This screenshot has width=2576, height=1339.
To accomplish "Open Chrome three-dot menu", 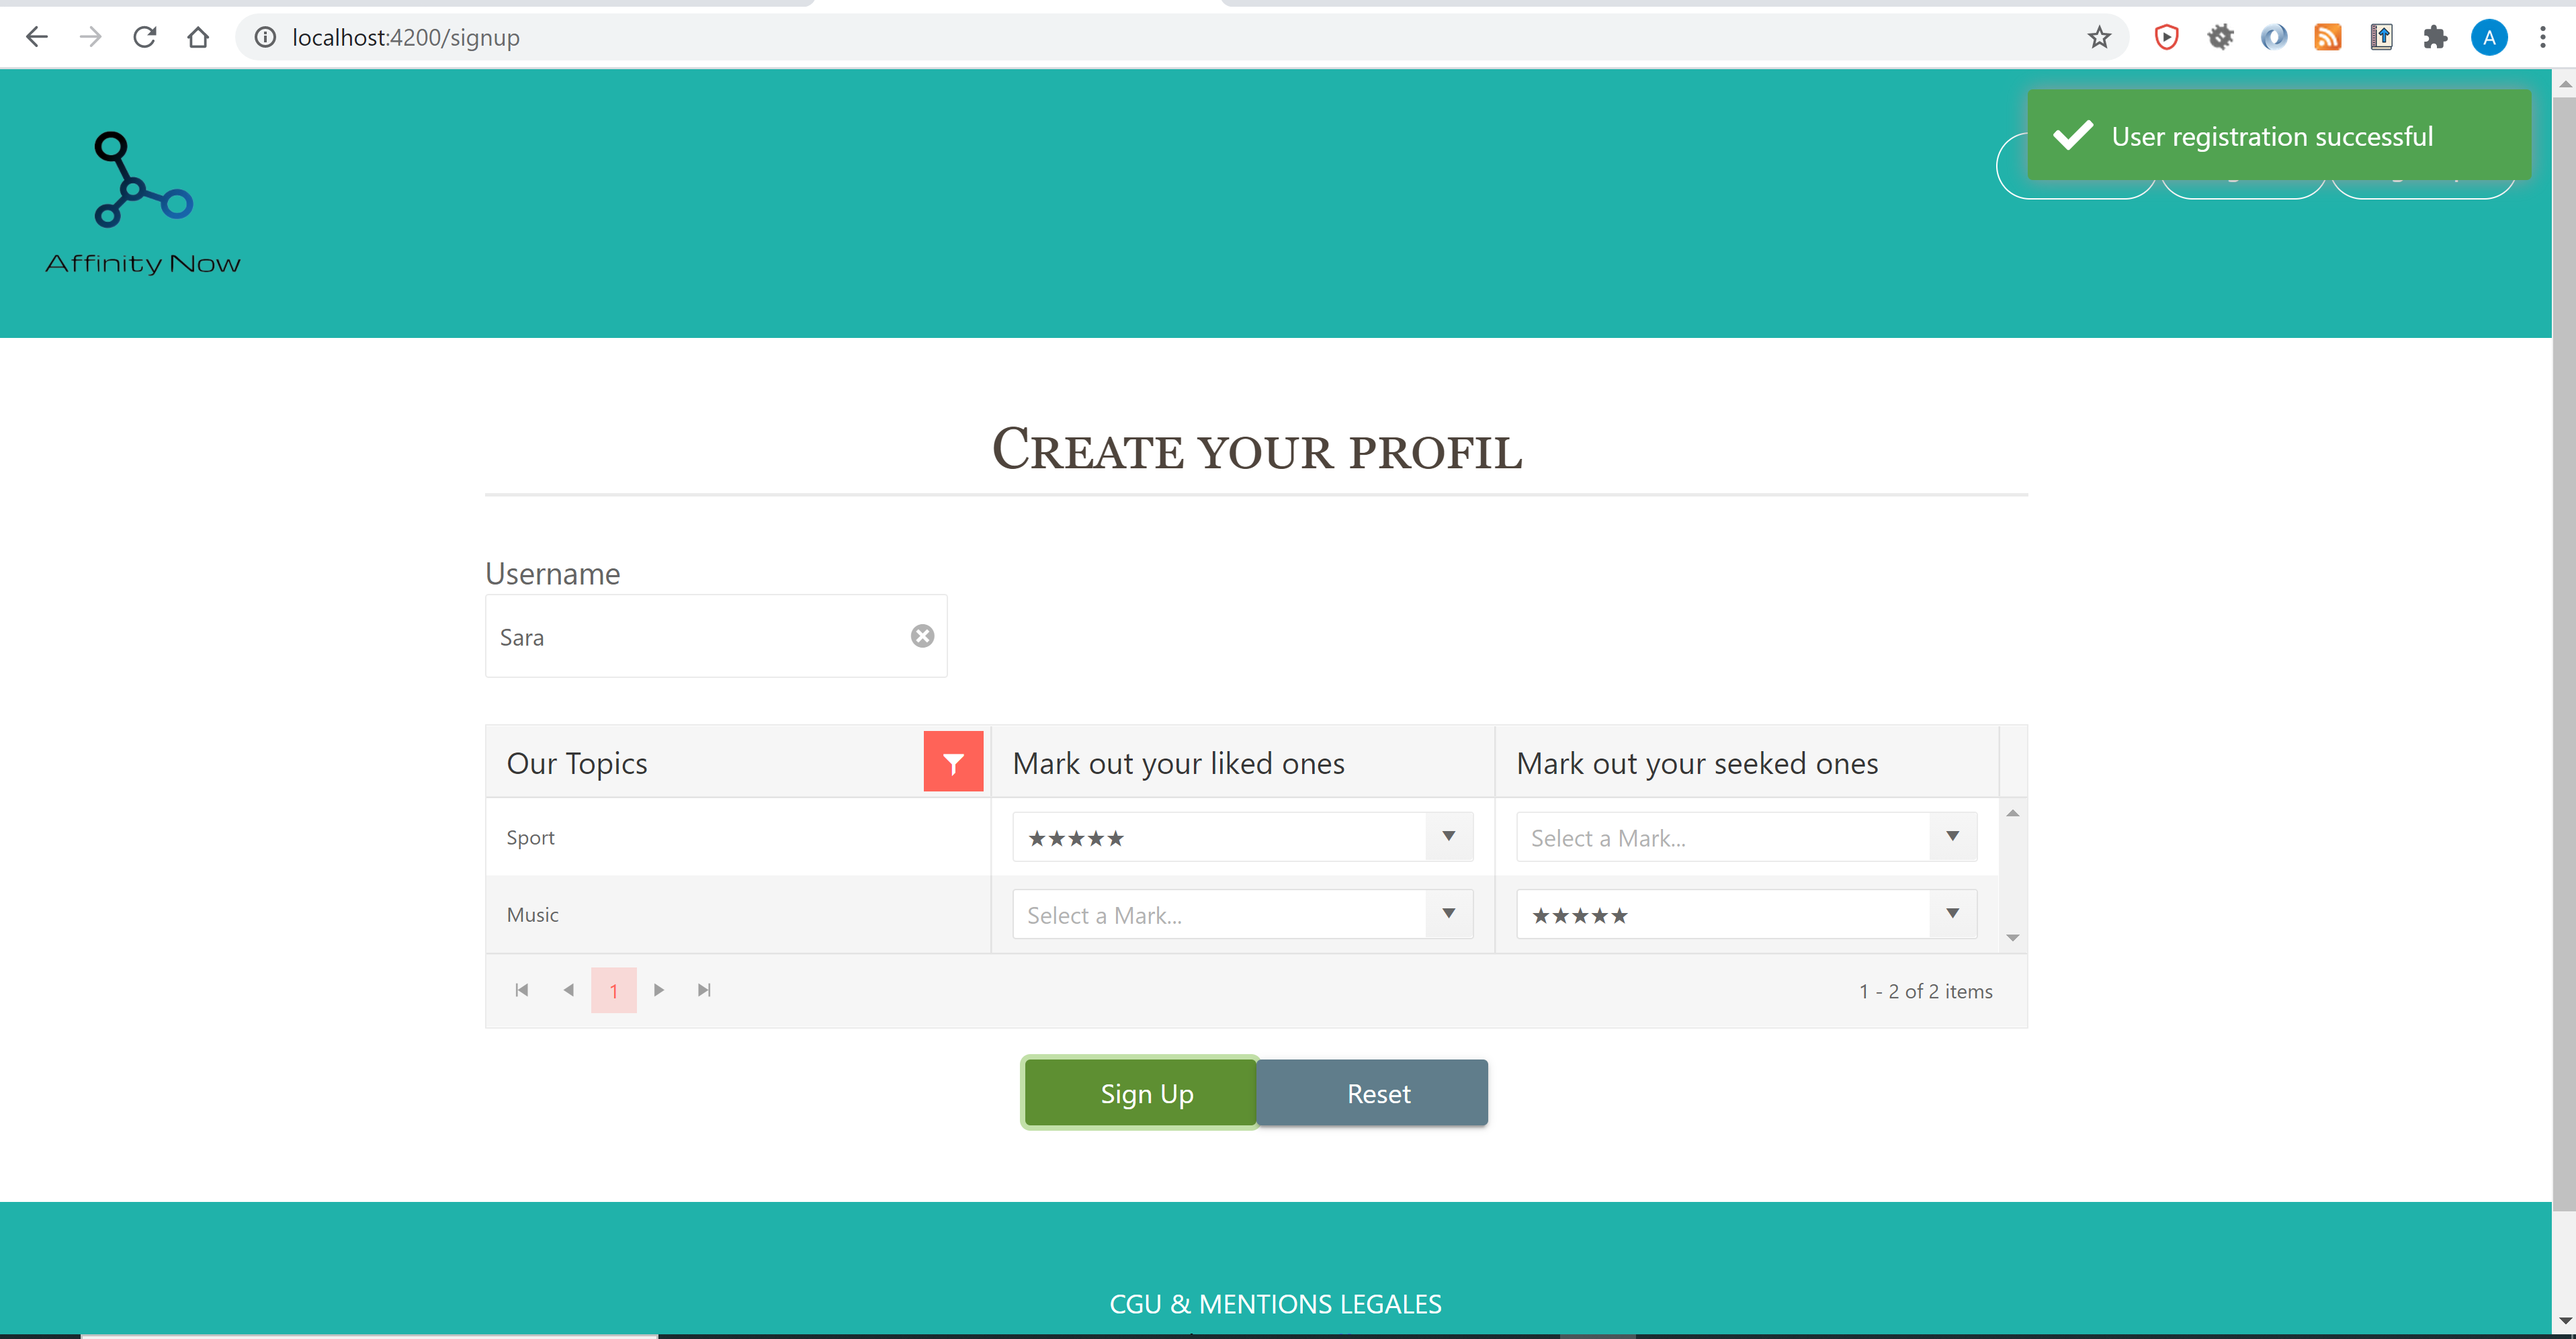I will [2542, 37].
